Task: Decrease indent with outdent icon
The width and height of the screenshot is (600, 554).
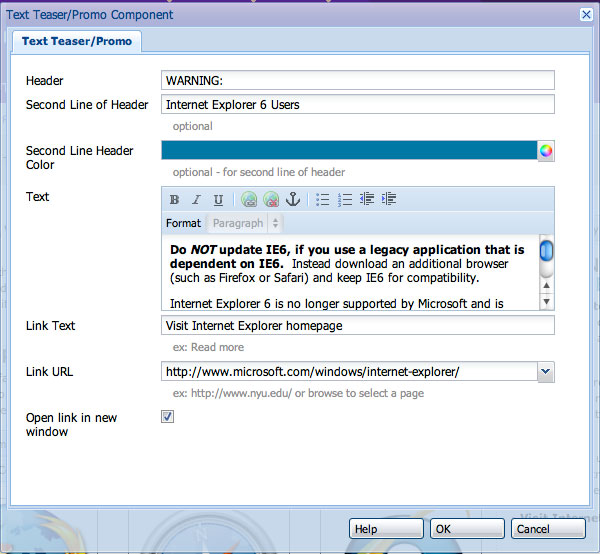Action: [367, 200]
